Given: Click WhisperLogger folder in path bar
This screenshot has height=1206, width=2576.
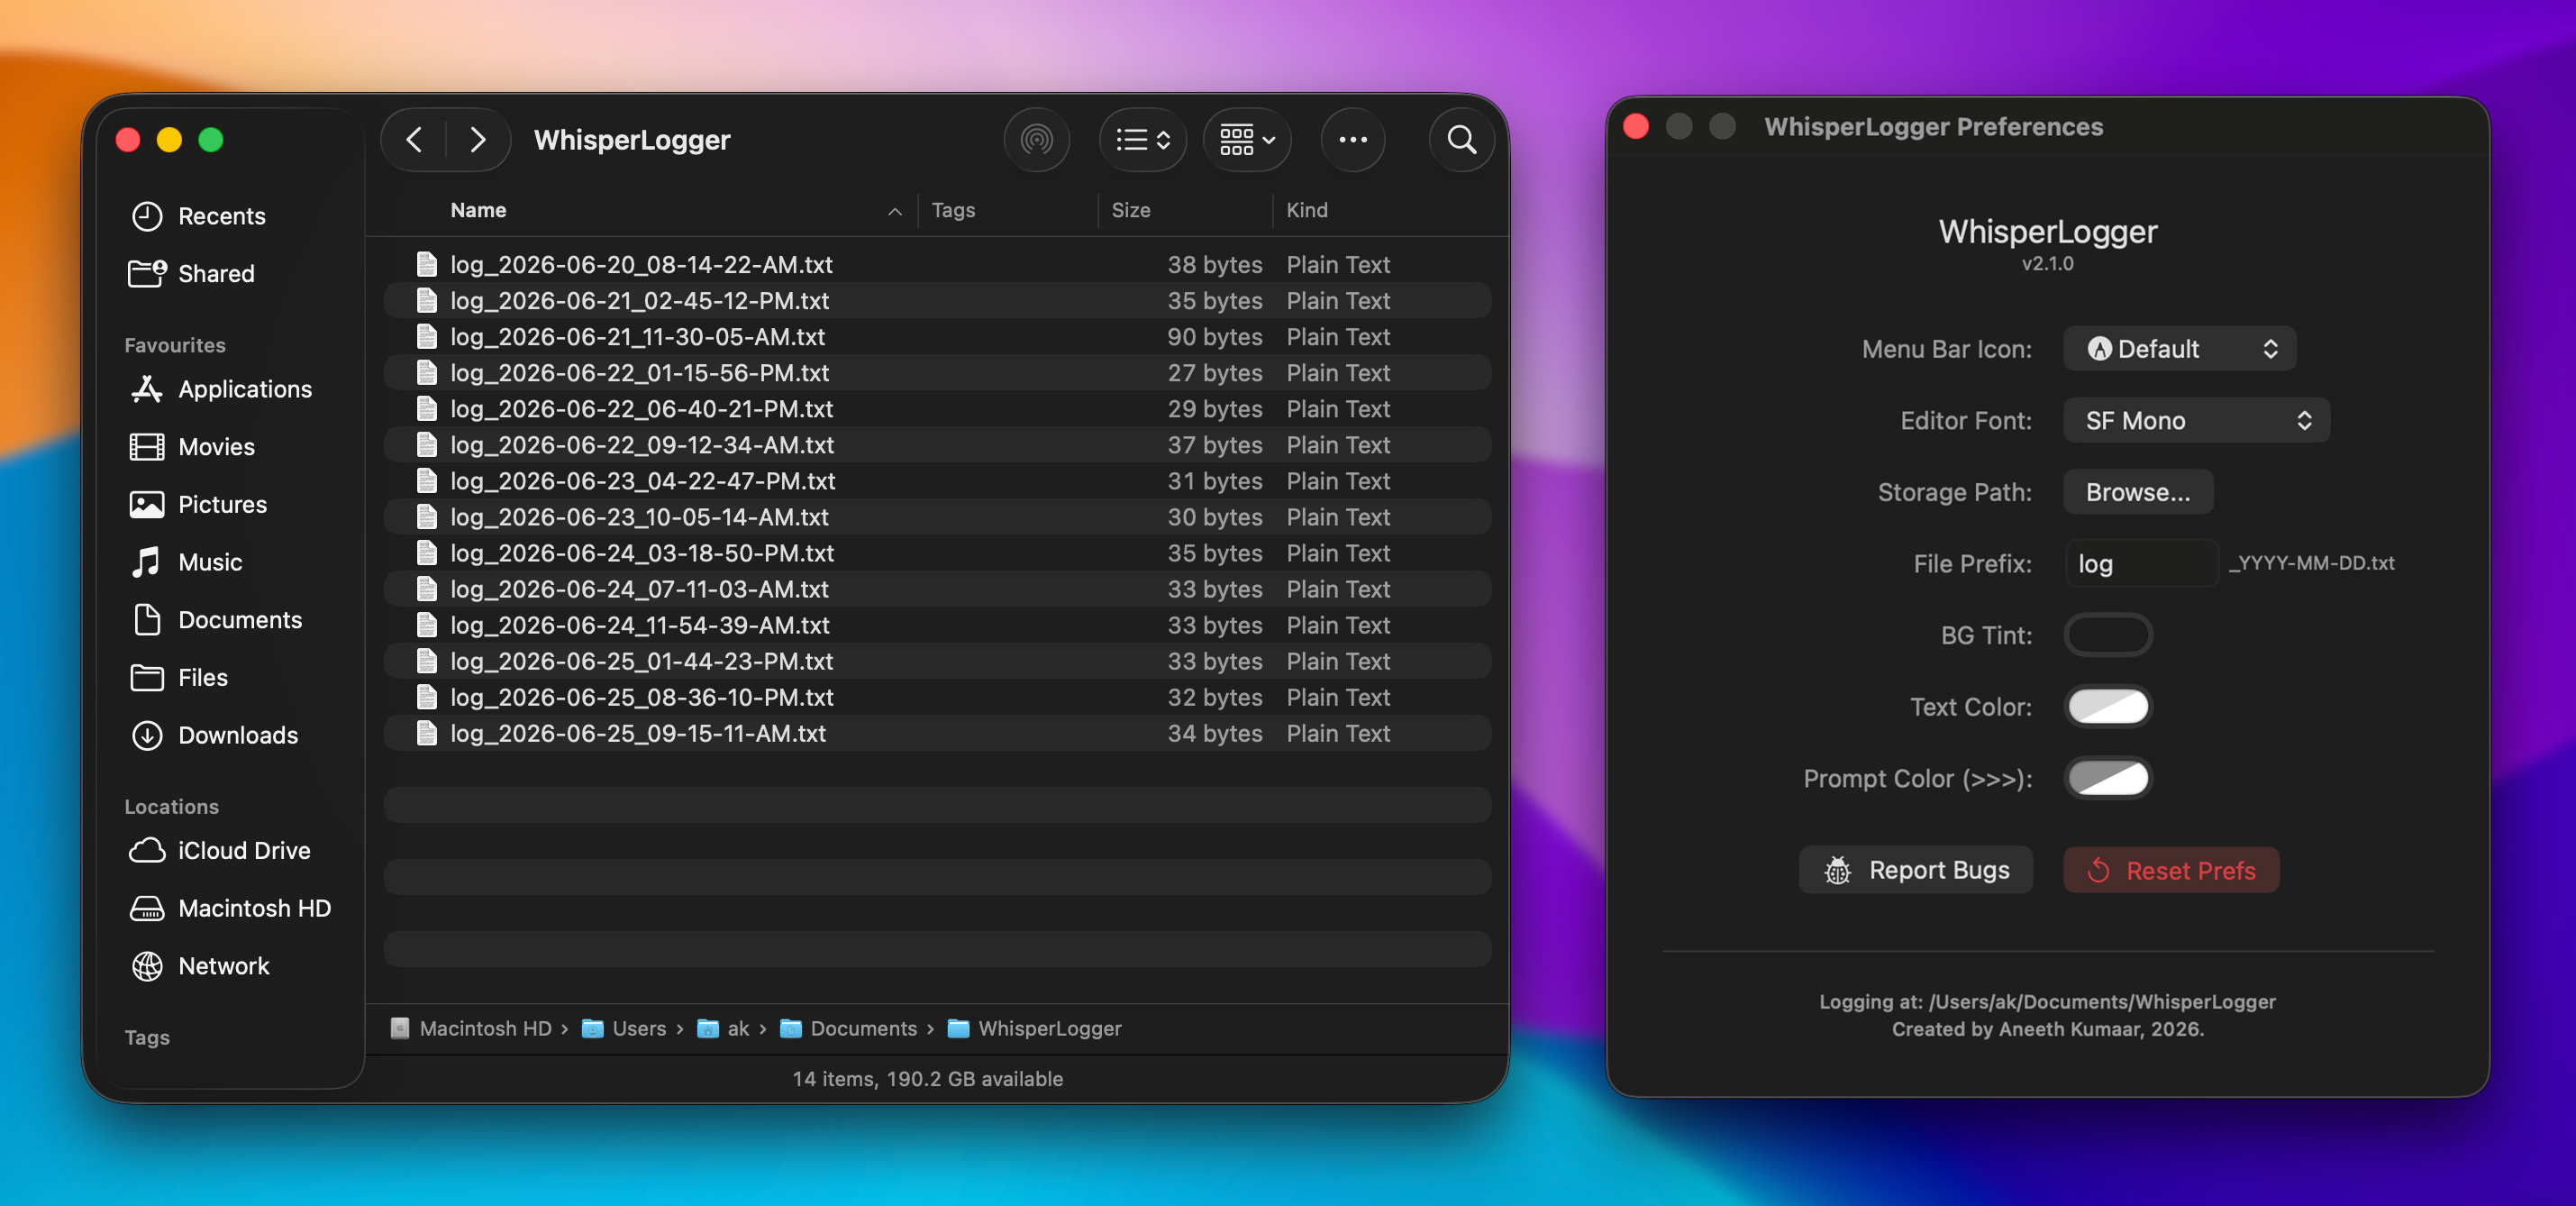Looking at the screenshot, I should 1034,1028.
